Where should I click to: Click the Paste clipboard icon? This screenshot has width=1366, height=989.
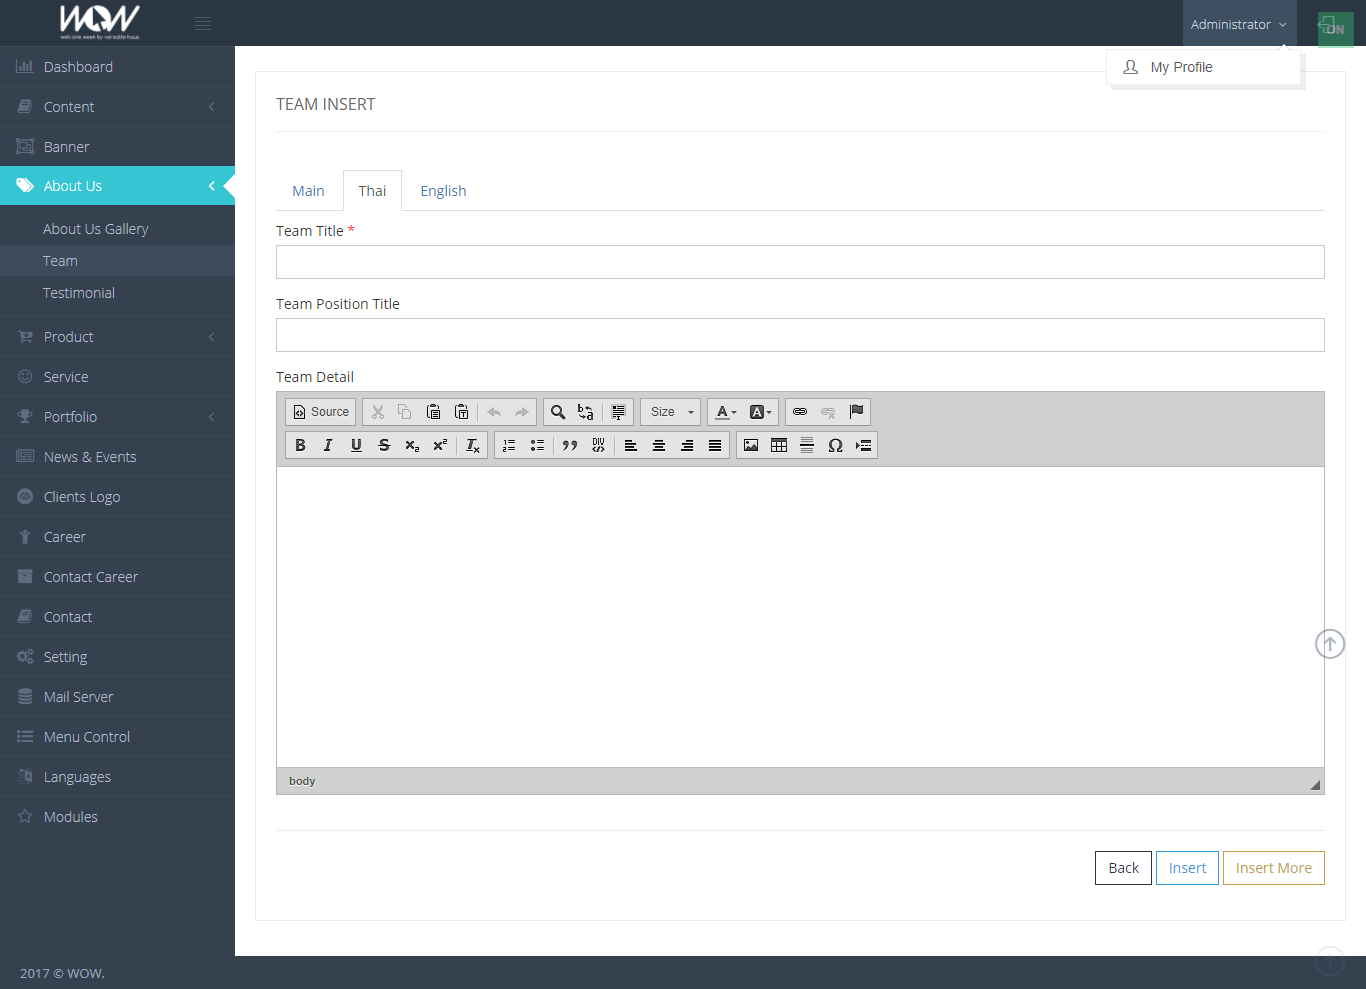click(x=433, y=412)
